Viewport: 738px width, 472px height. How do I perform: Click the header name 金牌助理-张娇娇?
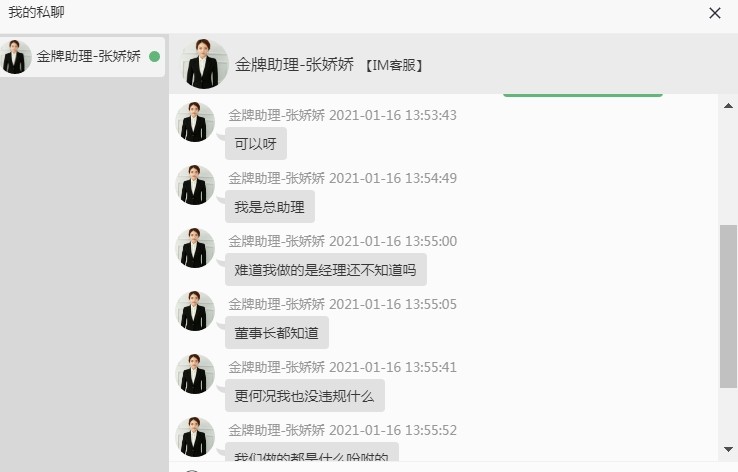click(294, 64)
